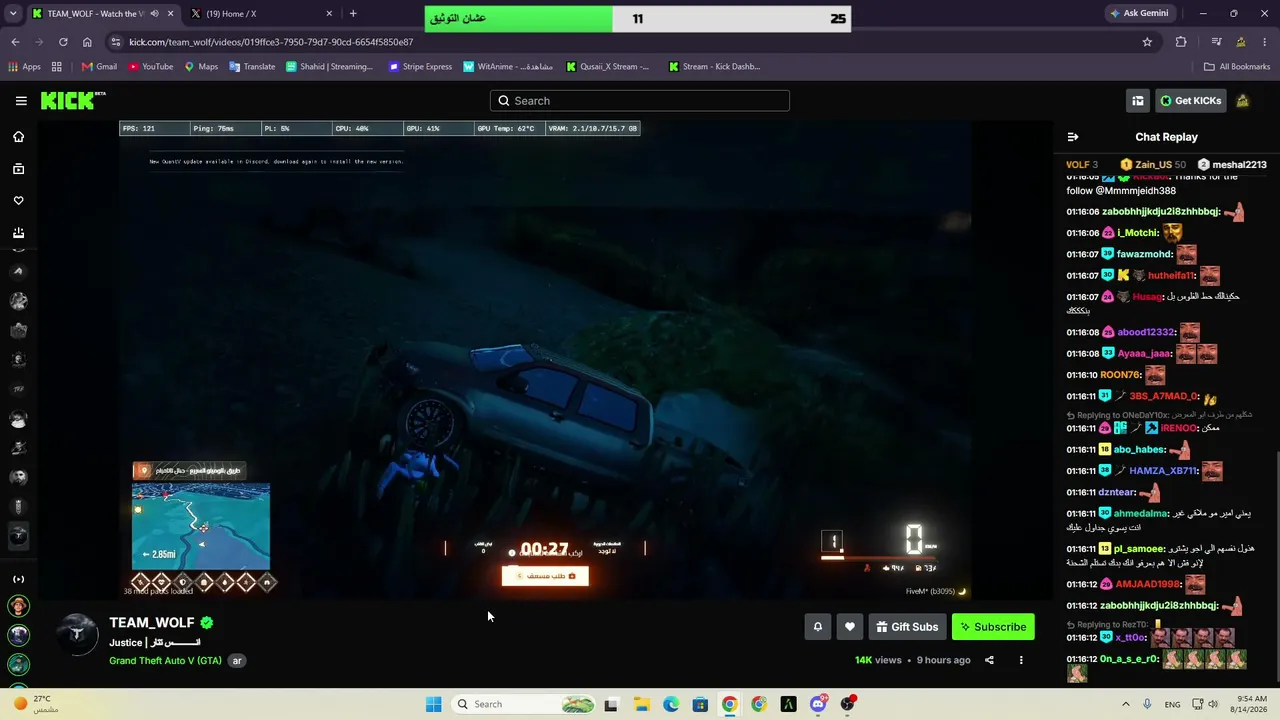Bookmark this page with the star
This screenshot has width=1280, height=720.
point(1147,42)
